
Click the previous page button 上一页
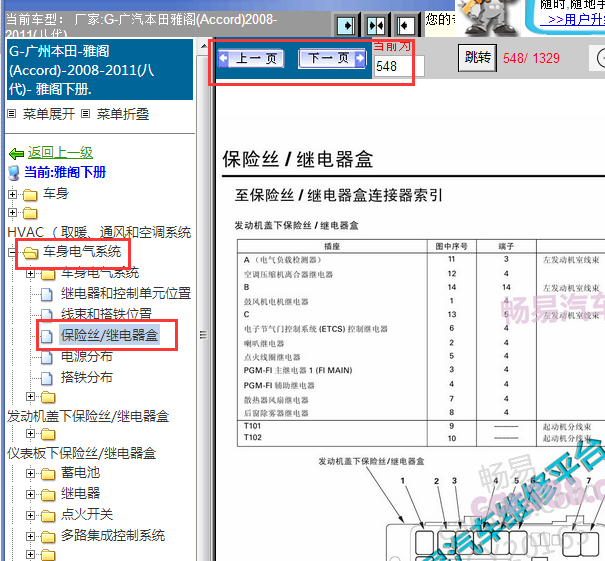(x=251, y=59)
